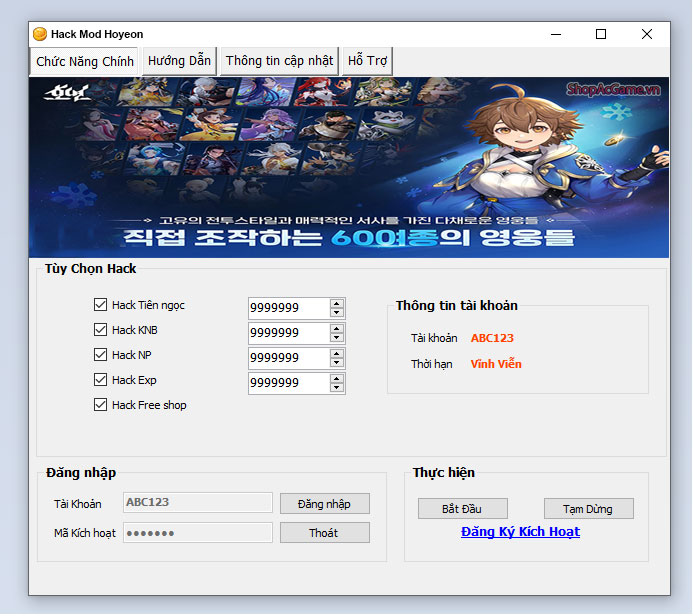Increase the Hack KNB value with up arrow

337,329
